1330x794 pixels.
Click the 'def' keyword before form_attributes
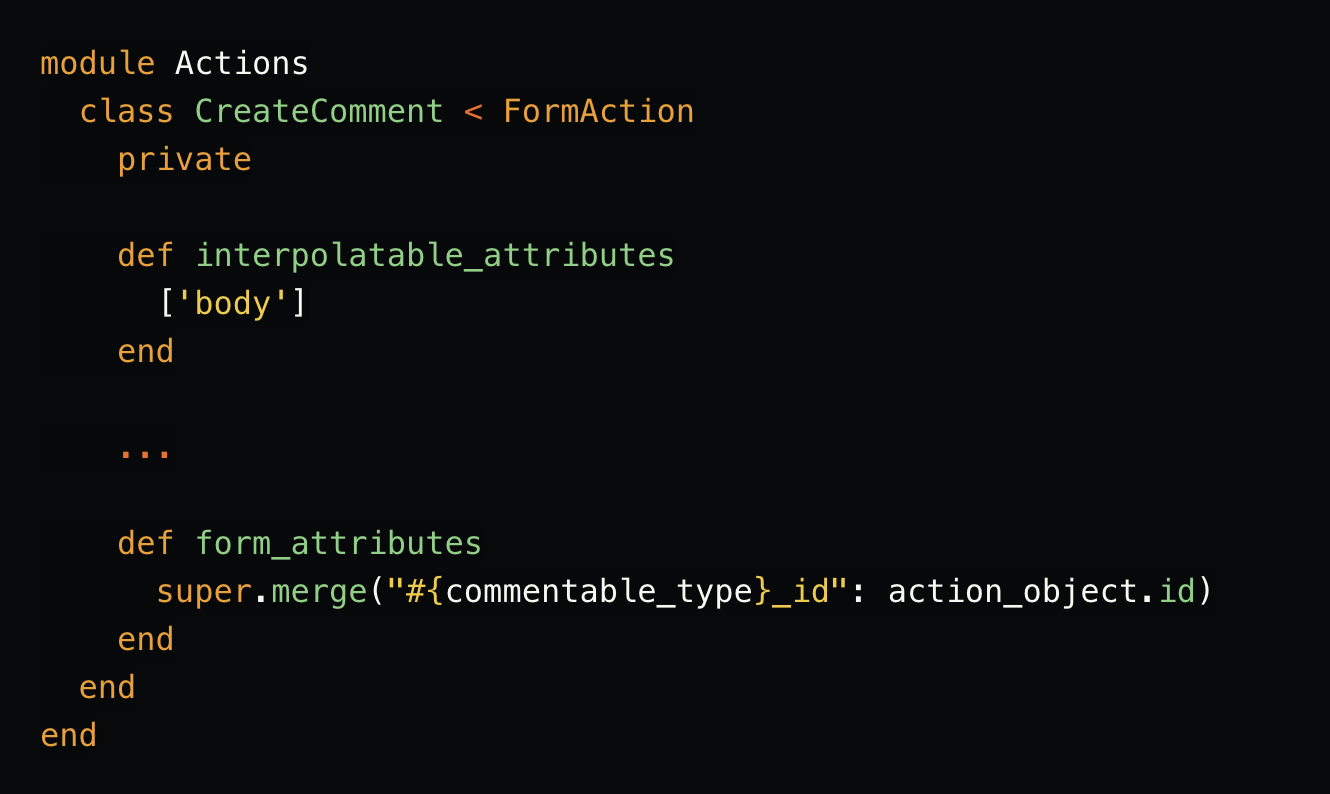tap(145, 544)
